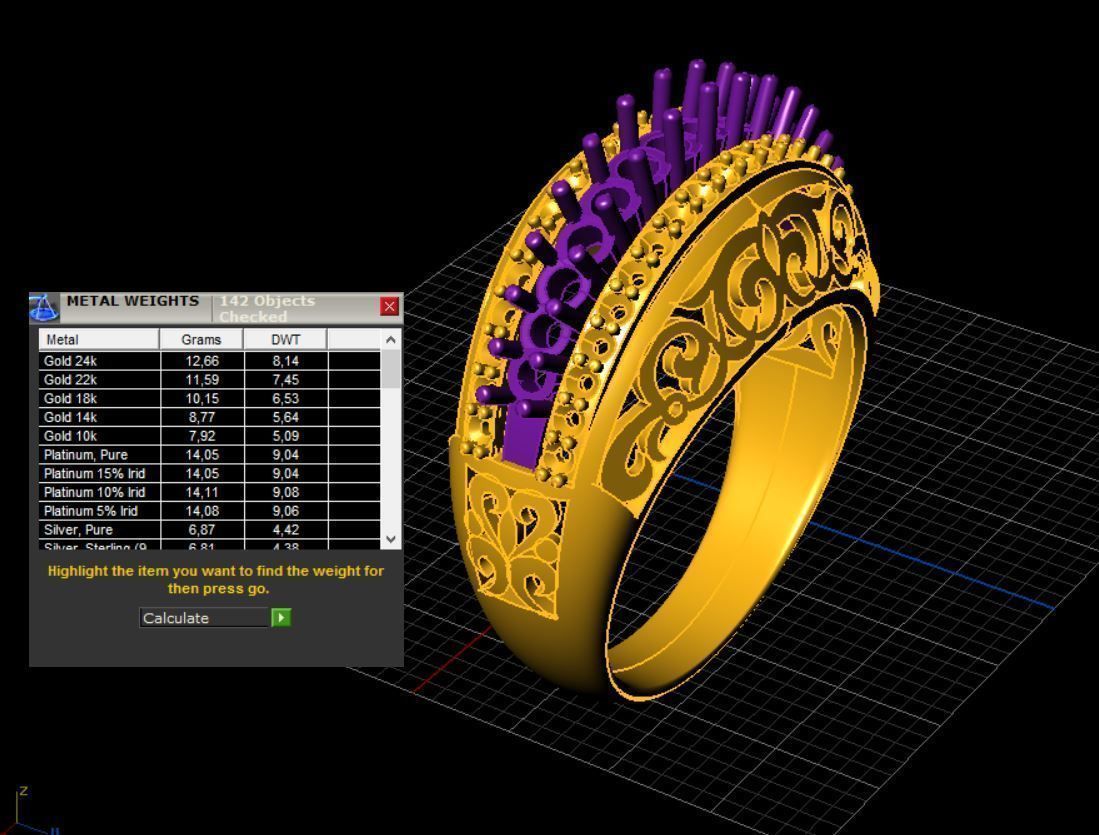This screenshot has height=835, width=1099.
Task: Select the Platinum, Pure row
Action: pyautogui.click(x=210, y=455)
